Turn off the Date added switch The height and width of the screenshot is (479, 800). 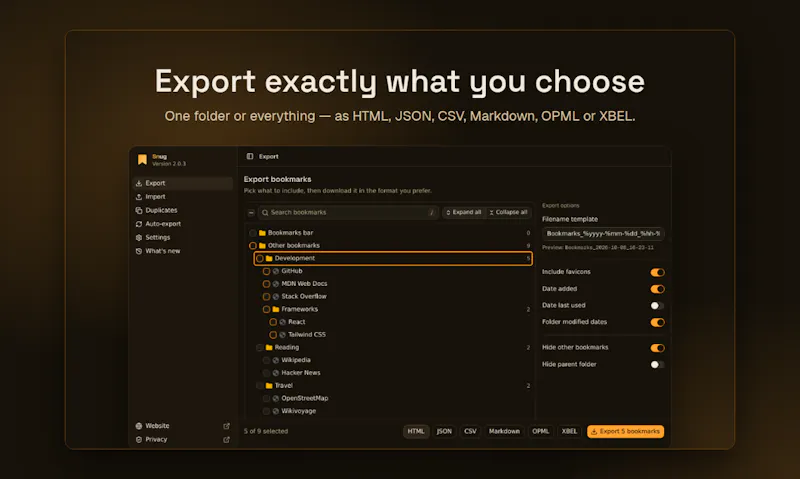[657, 289]
